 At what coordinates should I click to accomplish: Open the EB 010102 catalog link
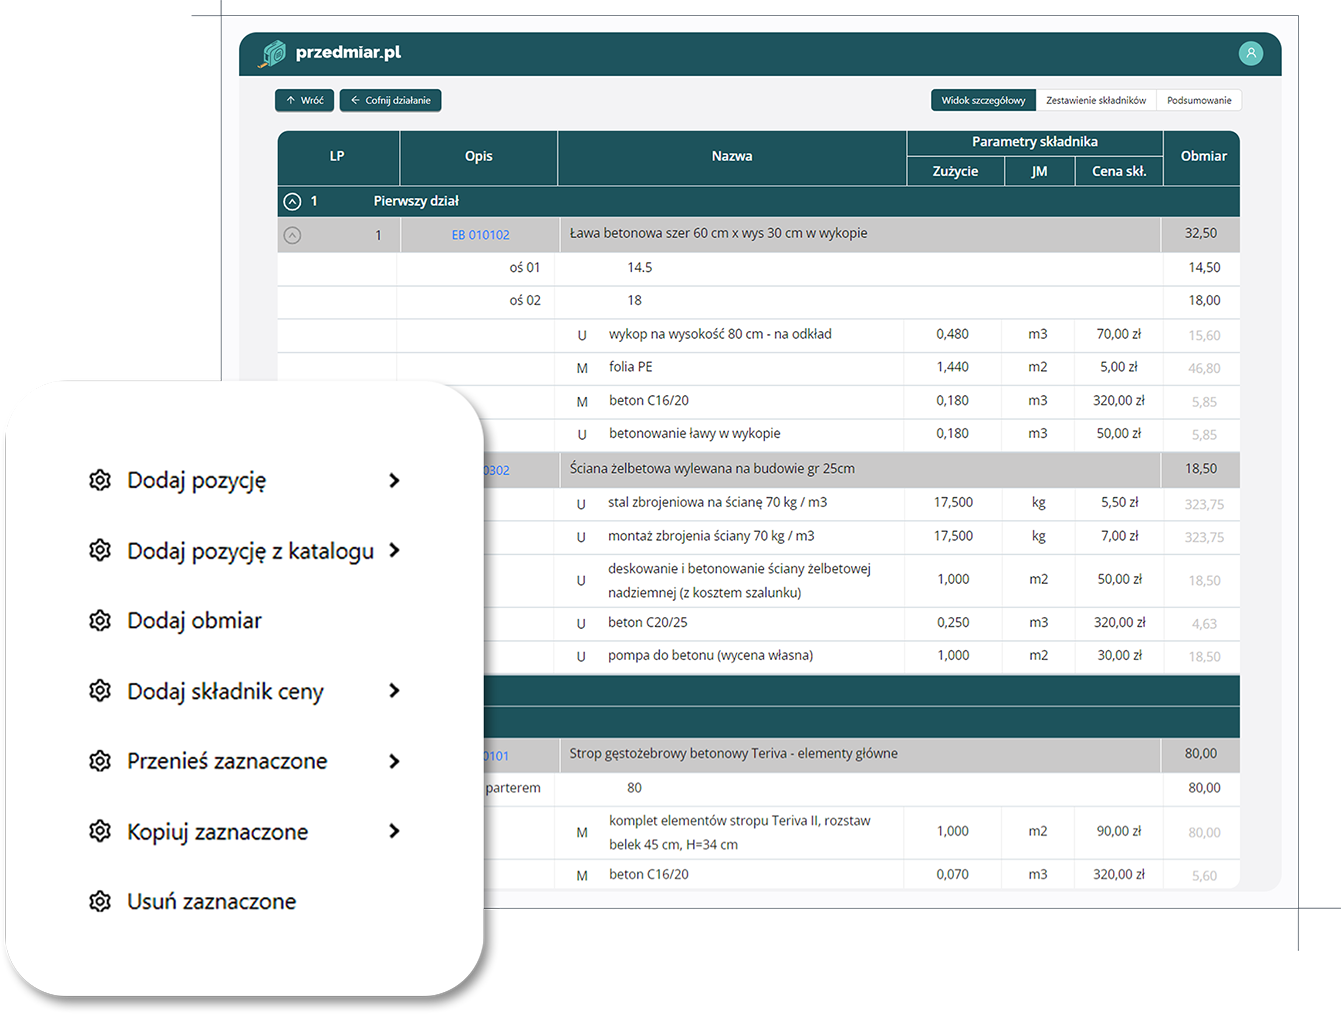pos(480,235)
